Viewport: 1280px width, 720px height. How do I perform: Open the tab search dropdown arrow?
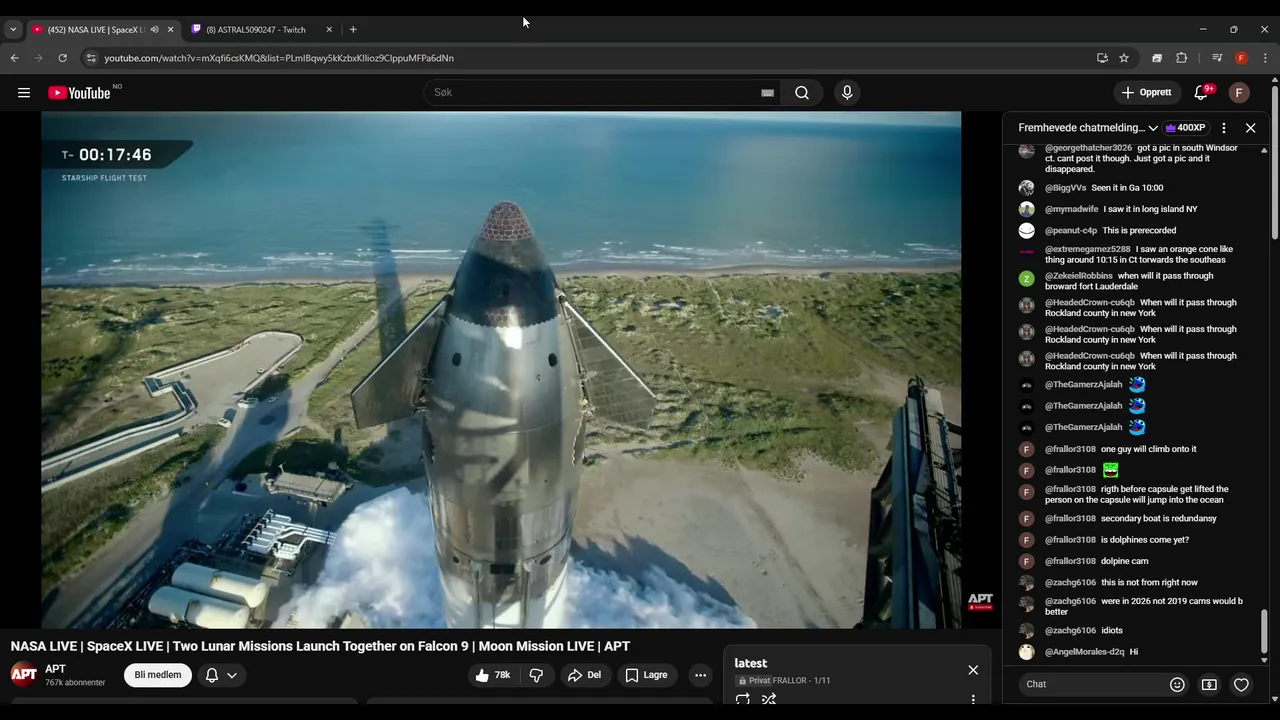(13, 30)
